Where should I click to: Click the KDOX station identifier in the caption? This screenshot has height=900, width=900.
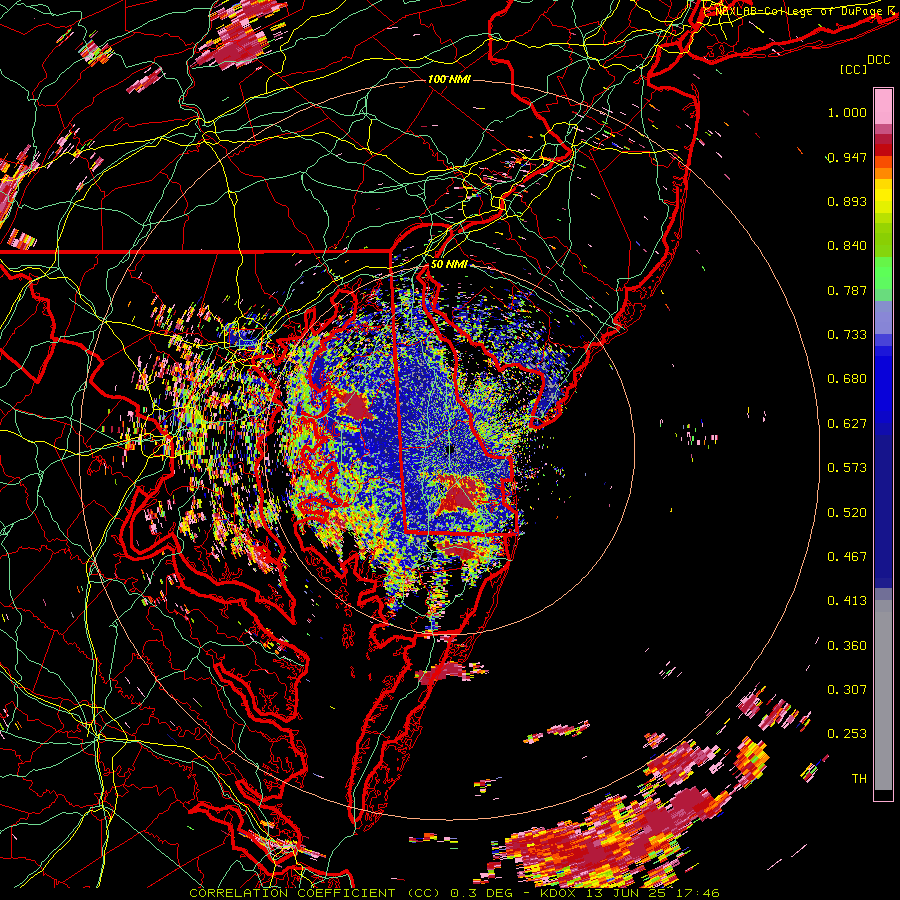[560, 893]
